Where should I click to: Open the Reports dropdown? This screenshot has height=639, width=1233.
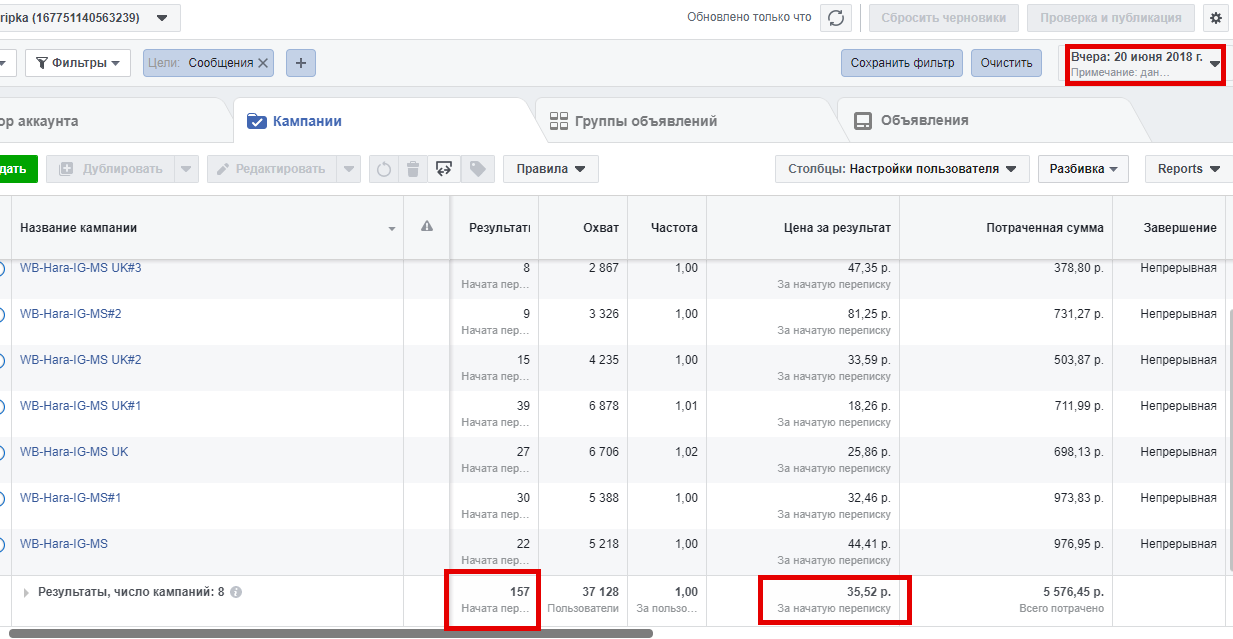(1189, 169)
